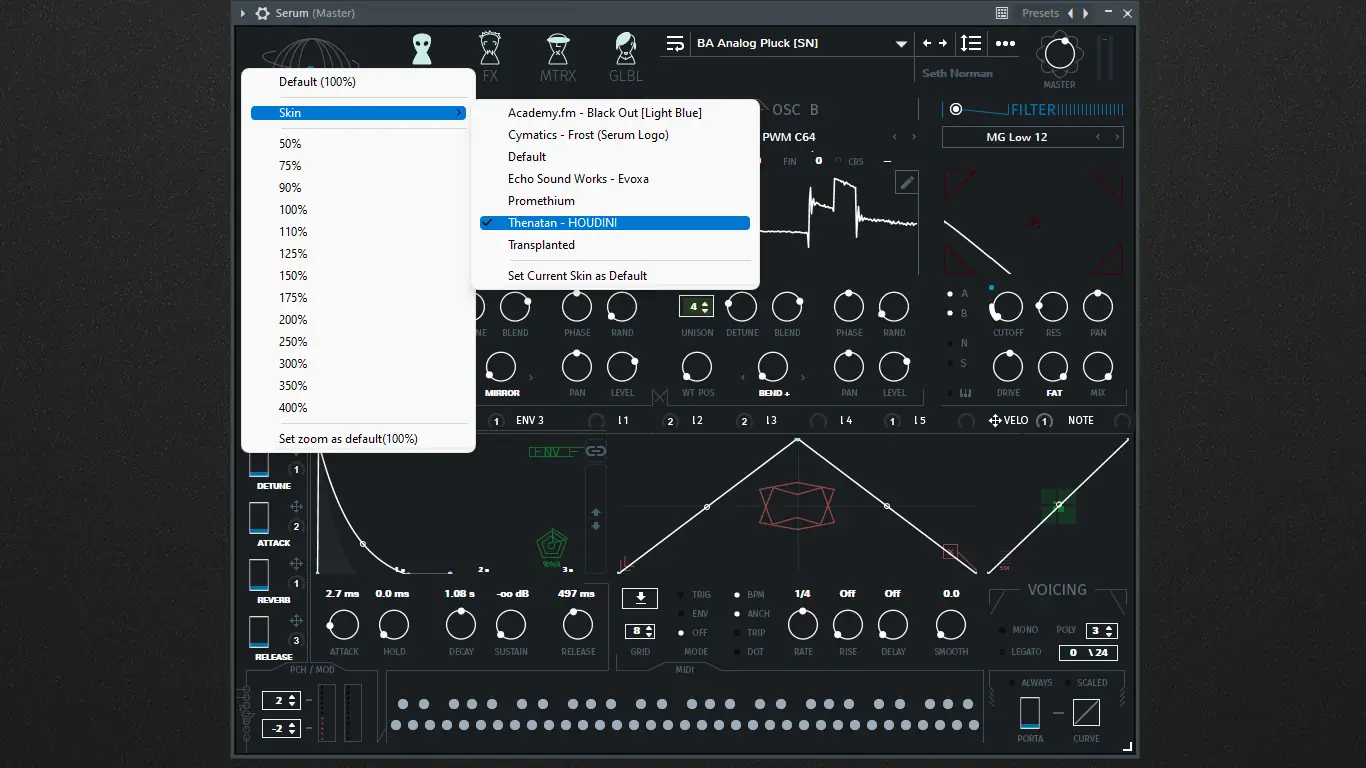
Task: Enable MONO voicing
Action: [1003, 631]
